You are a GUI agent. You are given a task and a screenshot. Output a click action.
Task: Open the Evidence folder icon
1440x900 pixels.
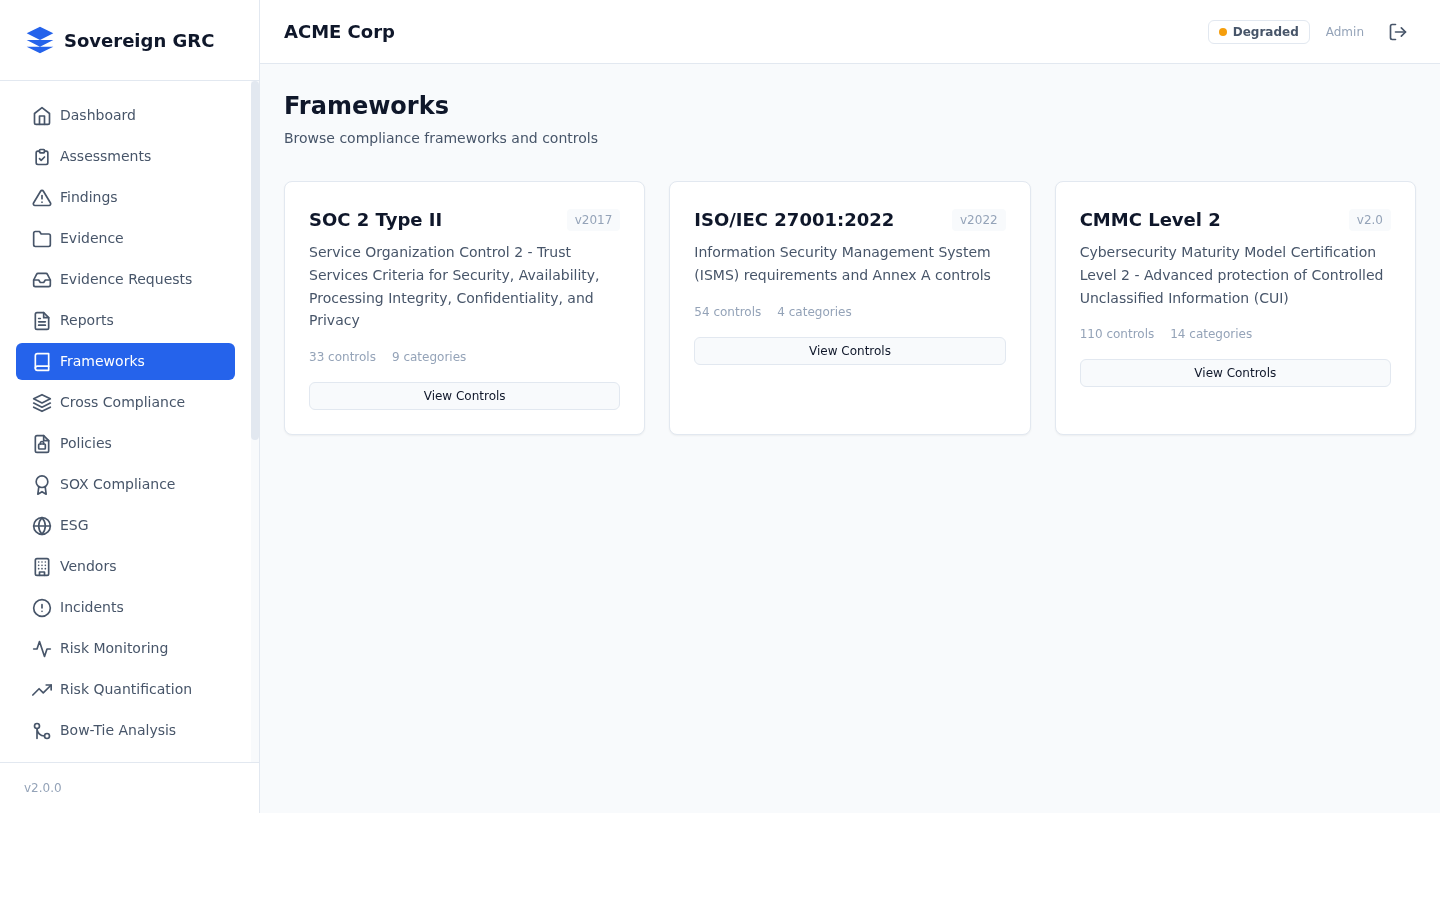(x=42, y=238)
